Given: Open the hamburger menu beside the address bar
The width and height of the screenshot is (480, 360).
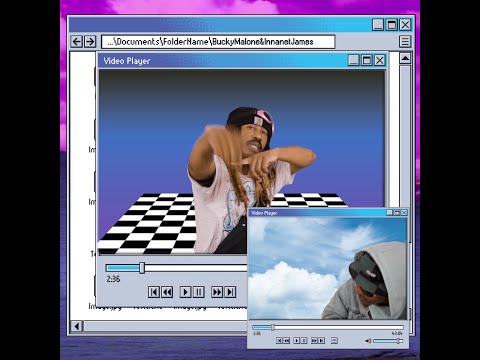Looking at the screenshot, I should (405, 42).
